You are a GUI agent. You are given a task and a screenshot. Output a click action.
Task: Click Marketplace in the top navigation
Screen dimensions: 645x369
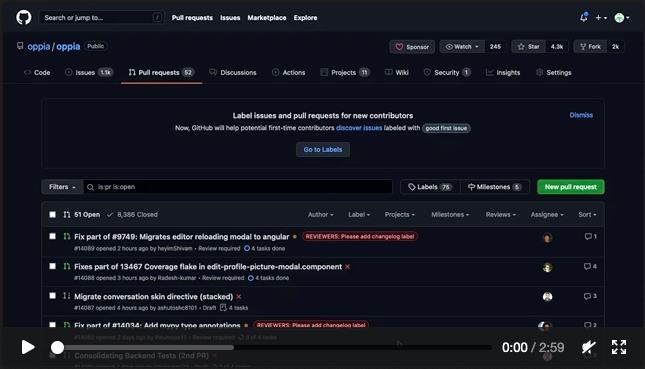(x=267, y=18)
